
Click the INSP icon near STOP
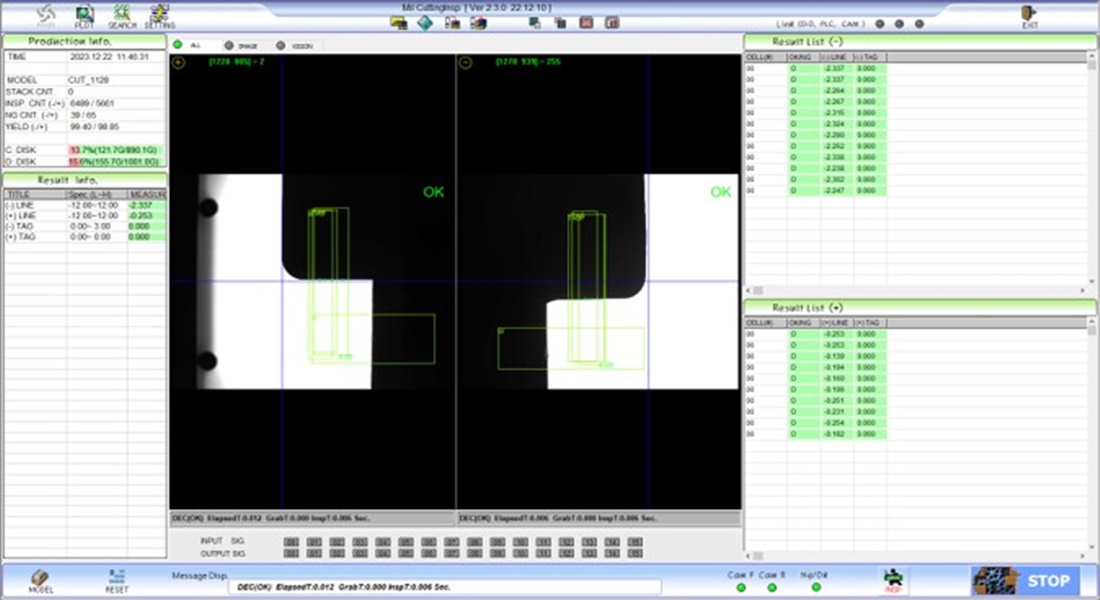[892, 579]
